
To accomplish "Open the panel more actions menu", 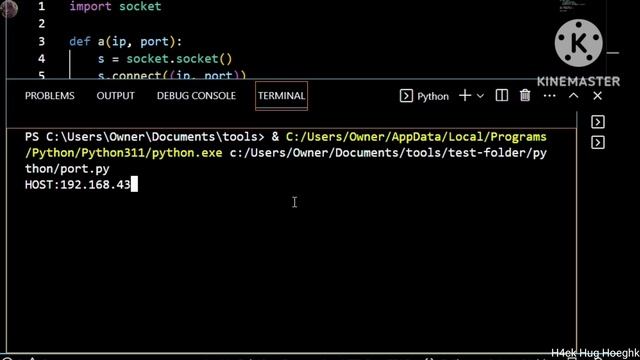I will (549, 96).
